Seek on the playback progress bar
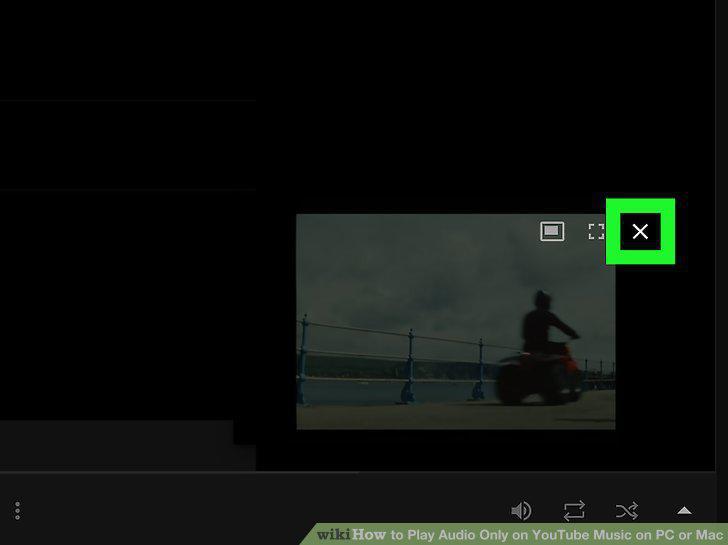728x545 pixels. pos(358,472)
